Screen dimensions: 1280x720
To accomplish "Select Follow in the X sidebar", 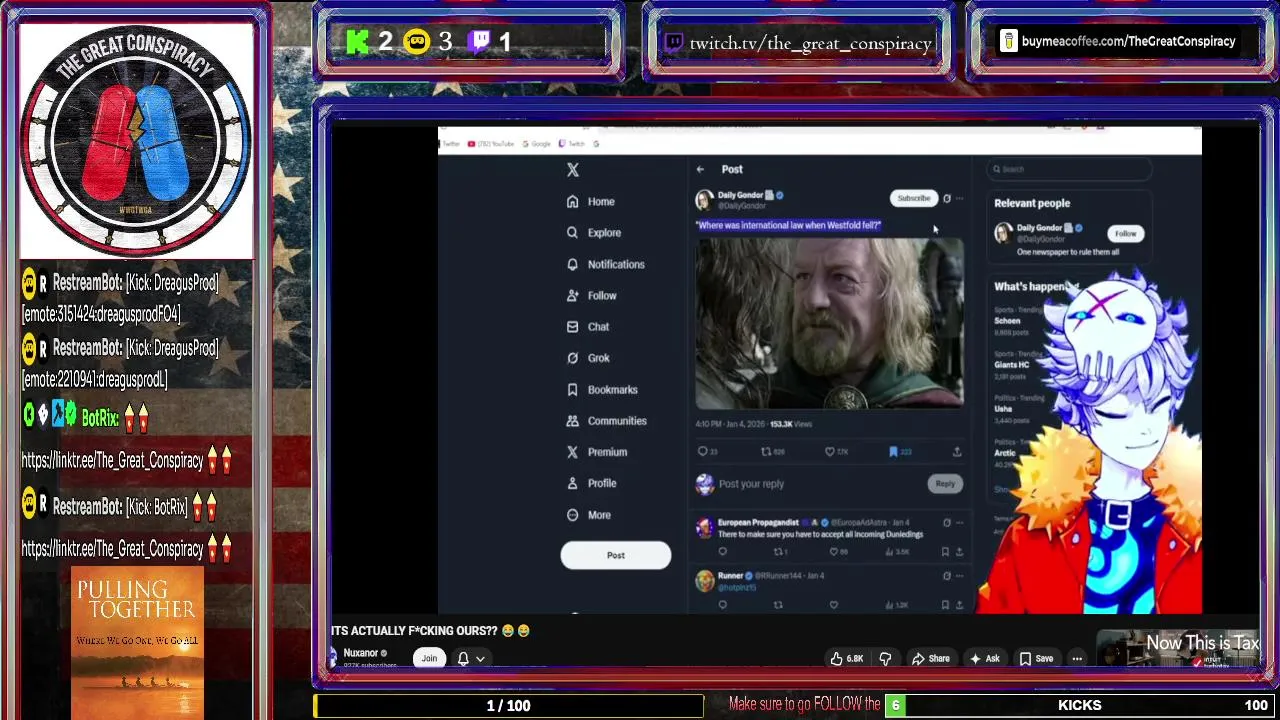I will [x=591, y=296].
